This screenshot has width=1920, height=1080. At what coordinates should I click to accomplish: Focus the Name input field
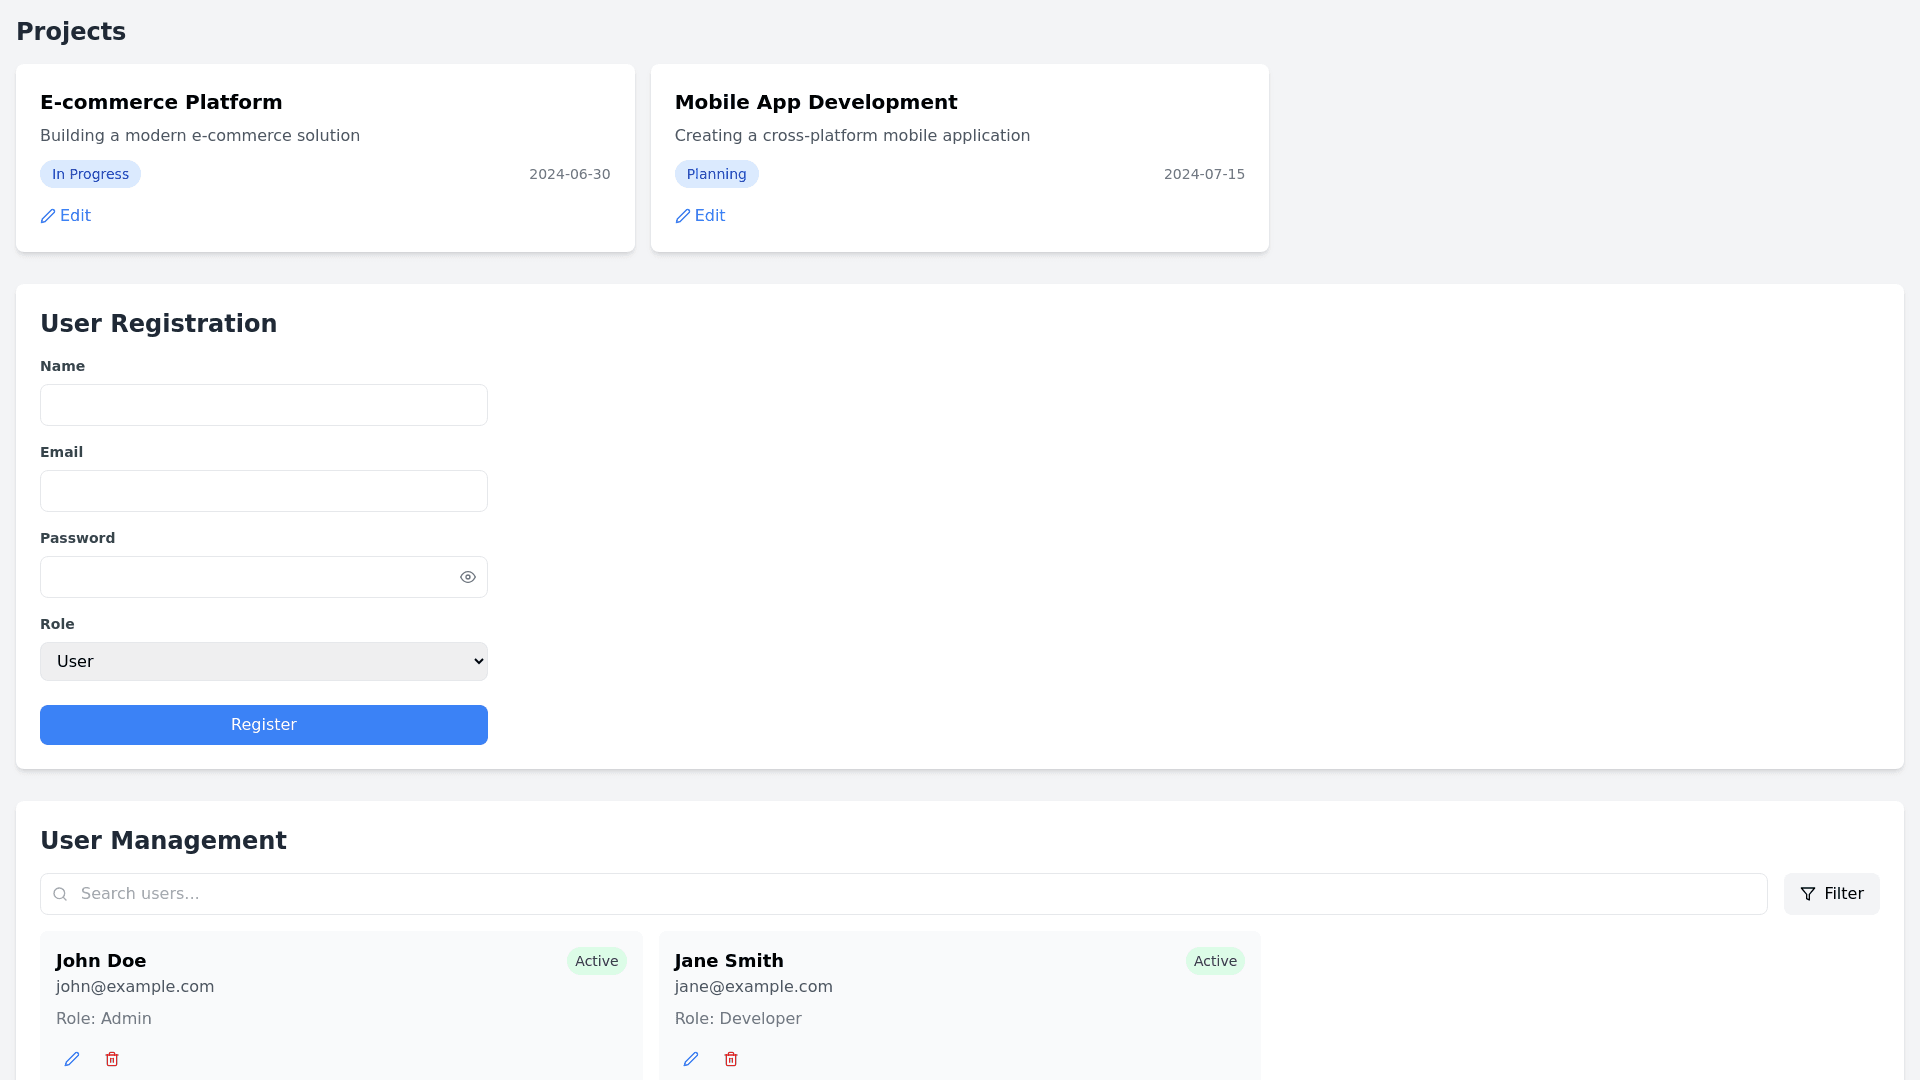[264, 405]
